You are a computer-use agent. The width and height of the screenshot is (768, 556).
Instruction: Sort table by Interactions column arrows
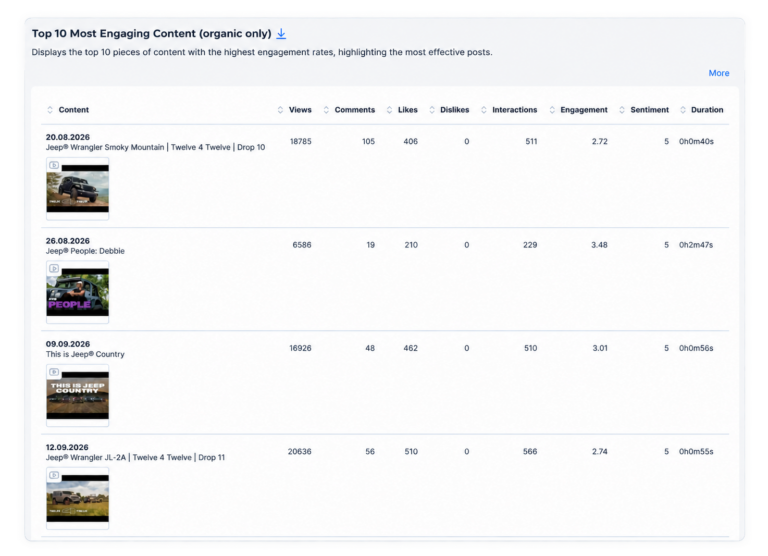point(484,110)
